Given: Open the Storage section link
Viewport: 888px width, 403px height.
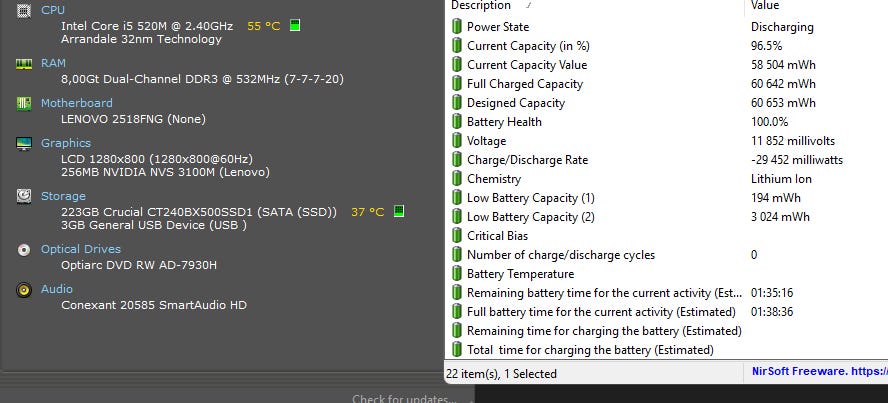Looking at the screenshot, I should point(63,196).
